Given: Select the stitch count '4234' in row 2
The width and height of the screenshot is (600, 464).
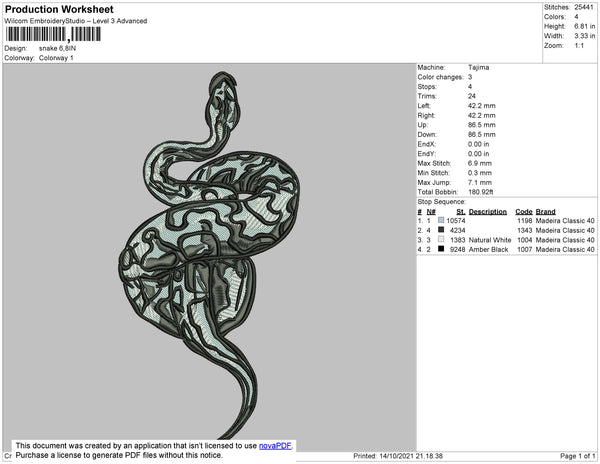Looking at the screenshot, I should coord(458,230).
